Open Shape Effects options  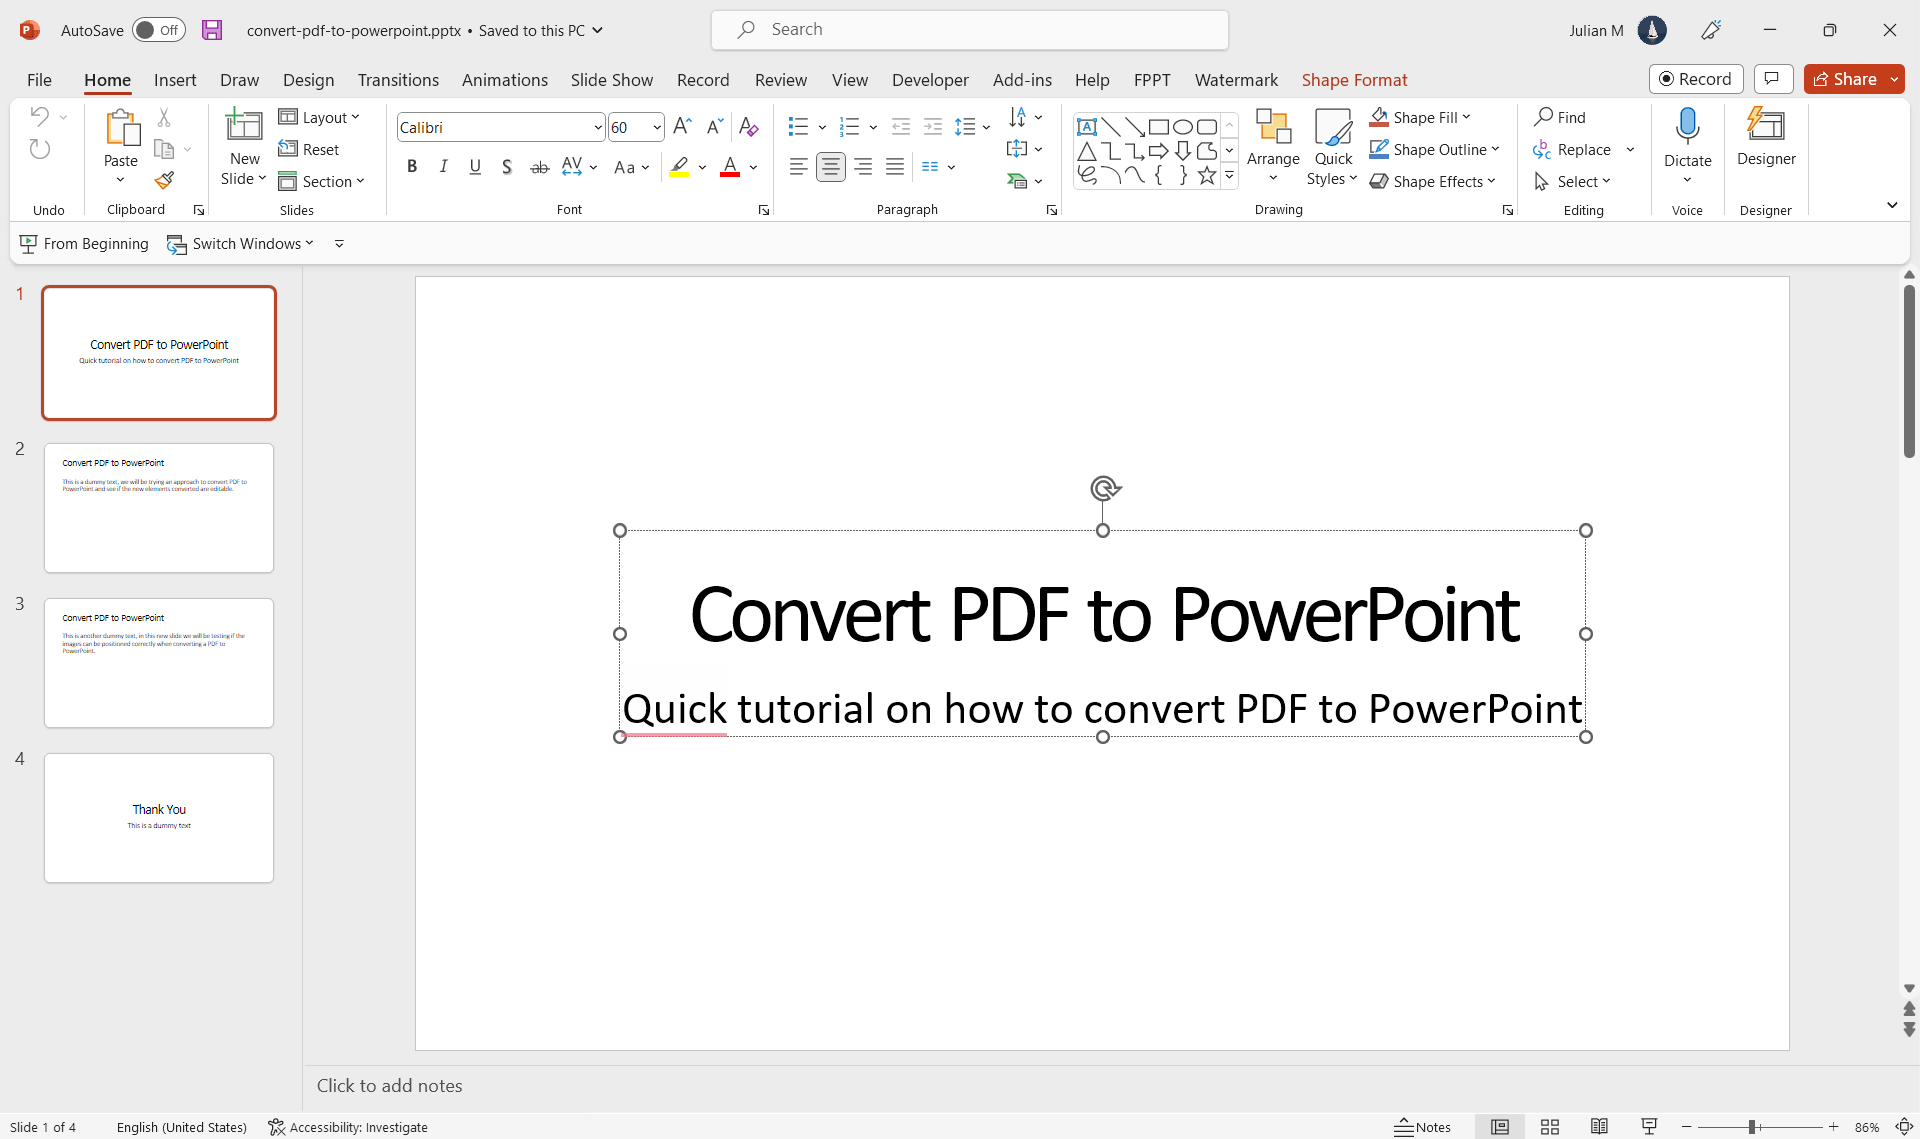coord(1433,181)
